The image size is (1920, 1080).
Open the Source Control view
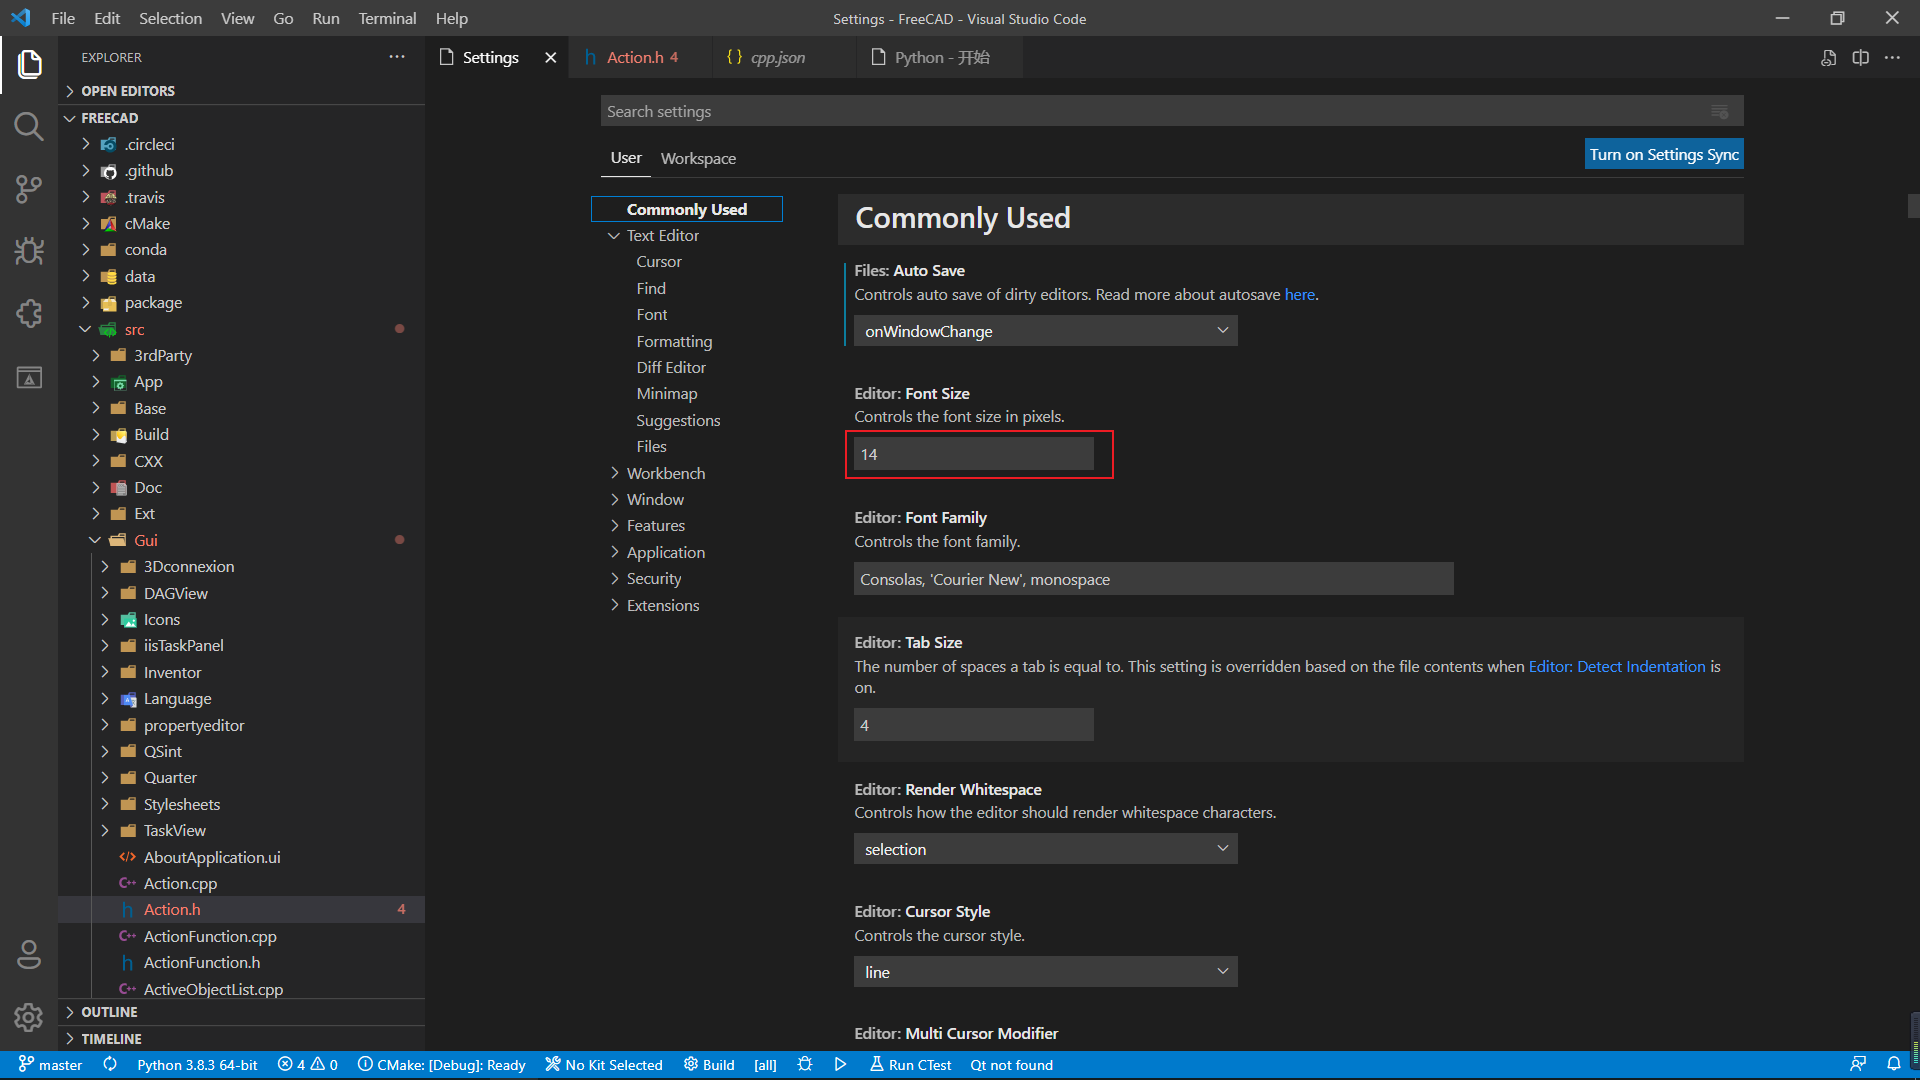tap(29, 189)
